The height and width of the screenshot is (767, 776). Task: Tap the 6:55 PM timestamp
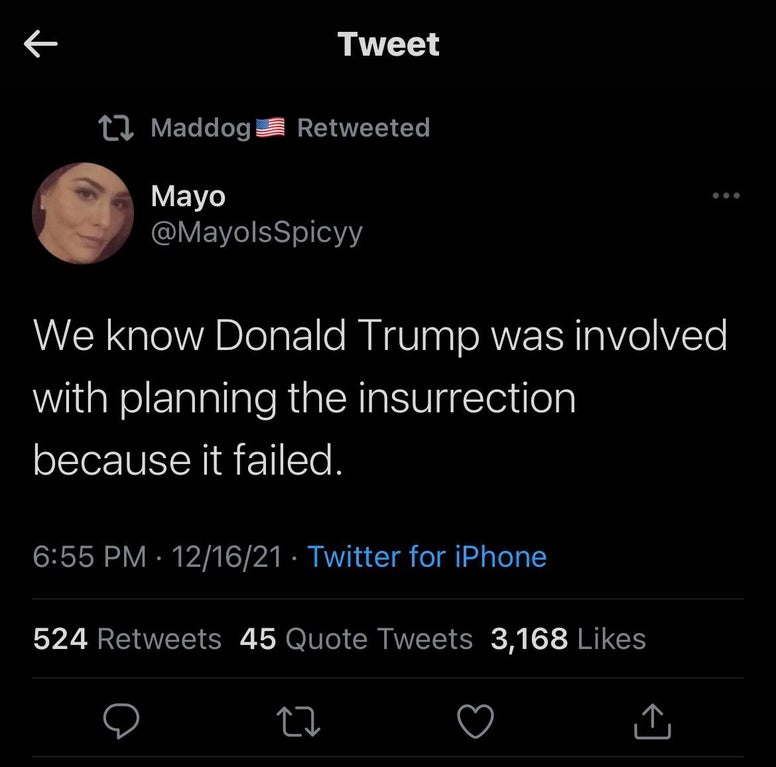click(90, 556)
